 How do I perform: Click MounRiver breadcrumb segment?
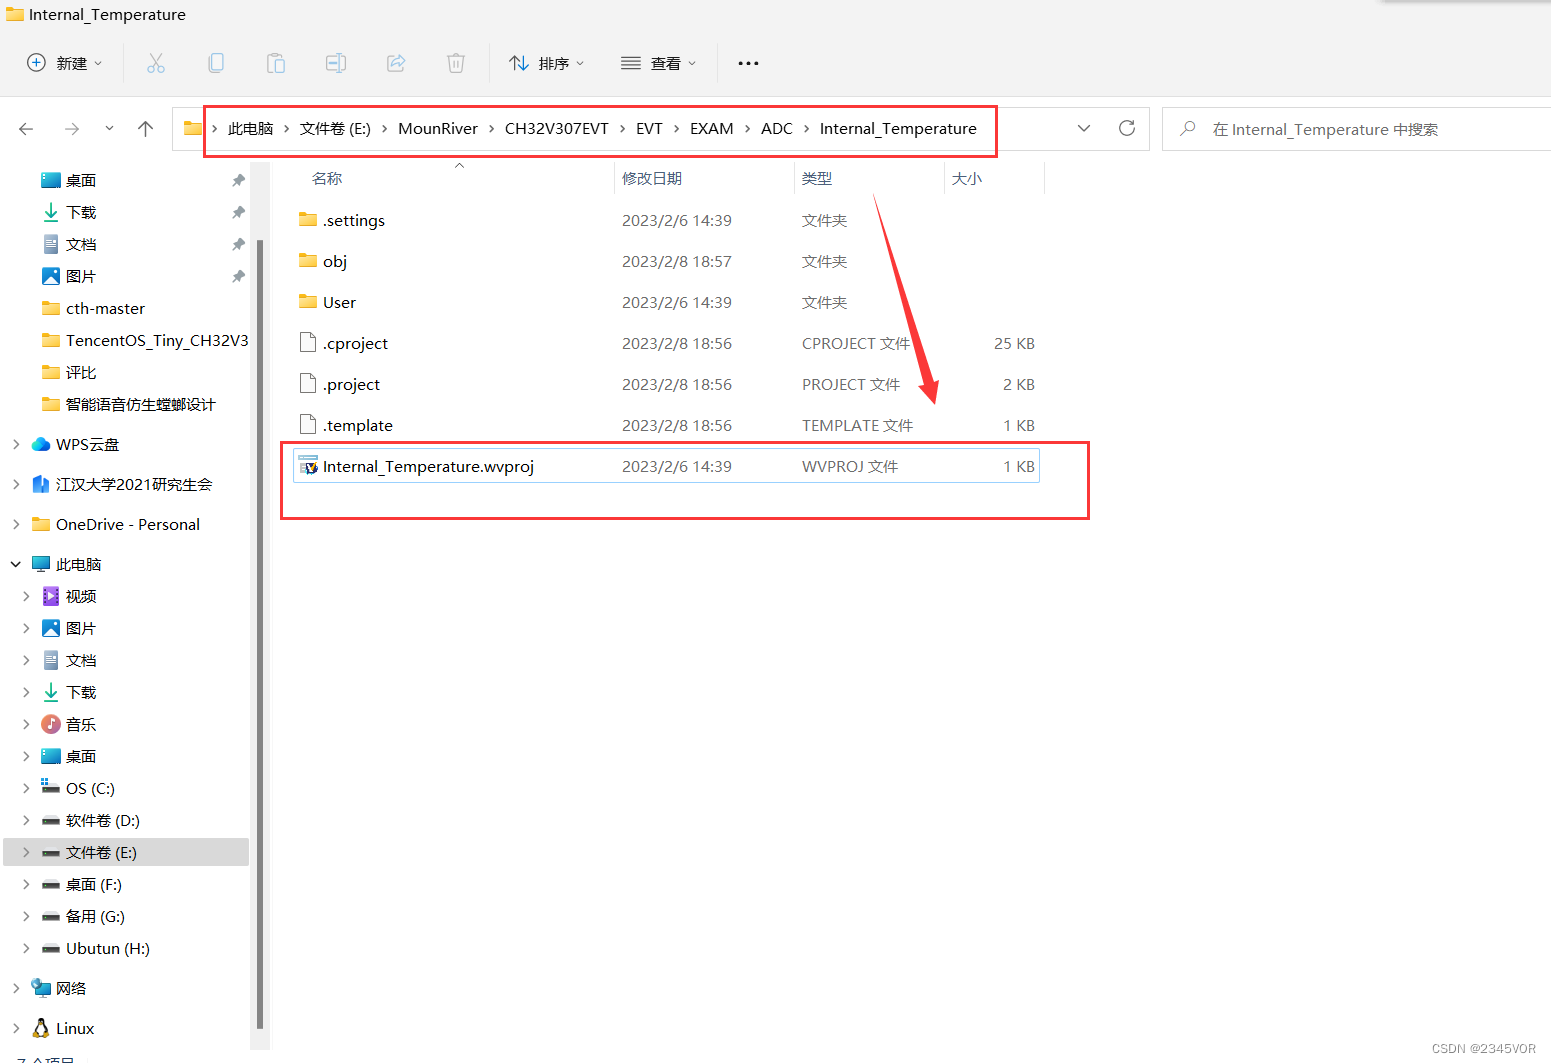438,129
